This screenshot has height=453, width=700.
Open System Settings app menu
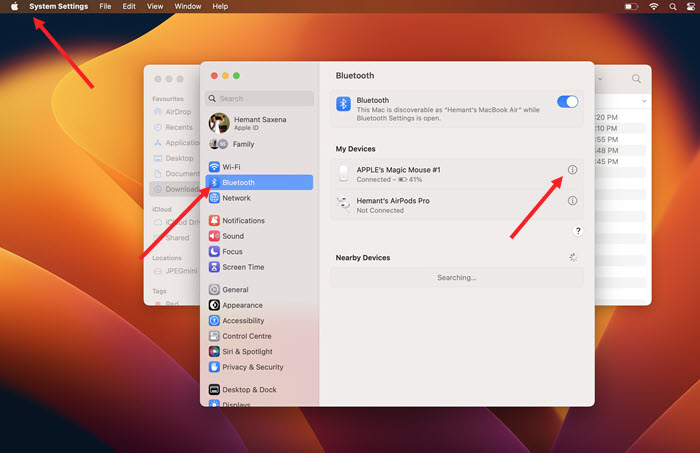click(58, 6)
